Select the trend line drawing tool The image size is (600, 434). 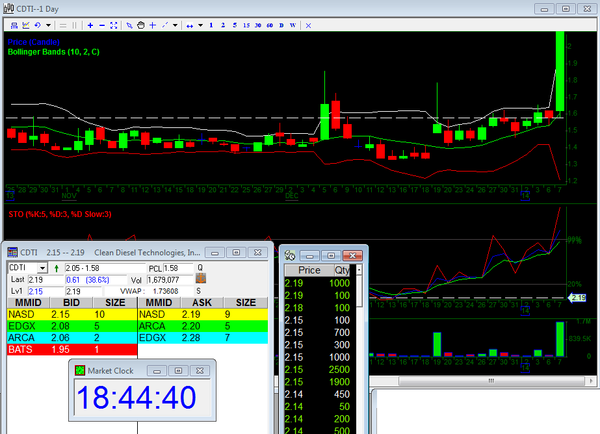165,25
